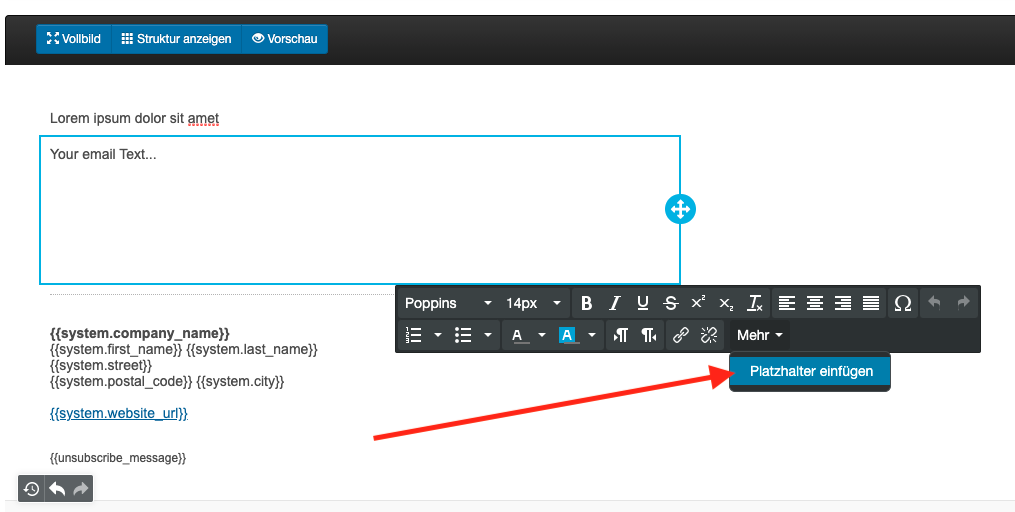This screenshot has height=512, width=1015.
Task: Switch to Vollbild mode
Action: pyautogui.click(x=74, y=39)
